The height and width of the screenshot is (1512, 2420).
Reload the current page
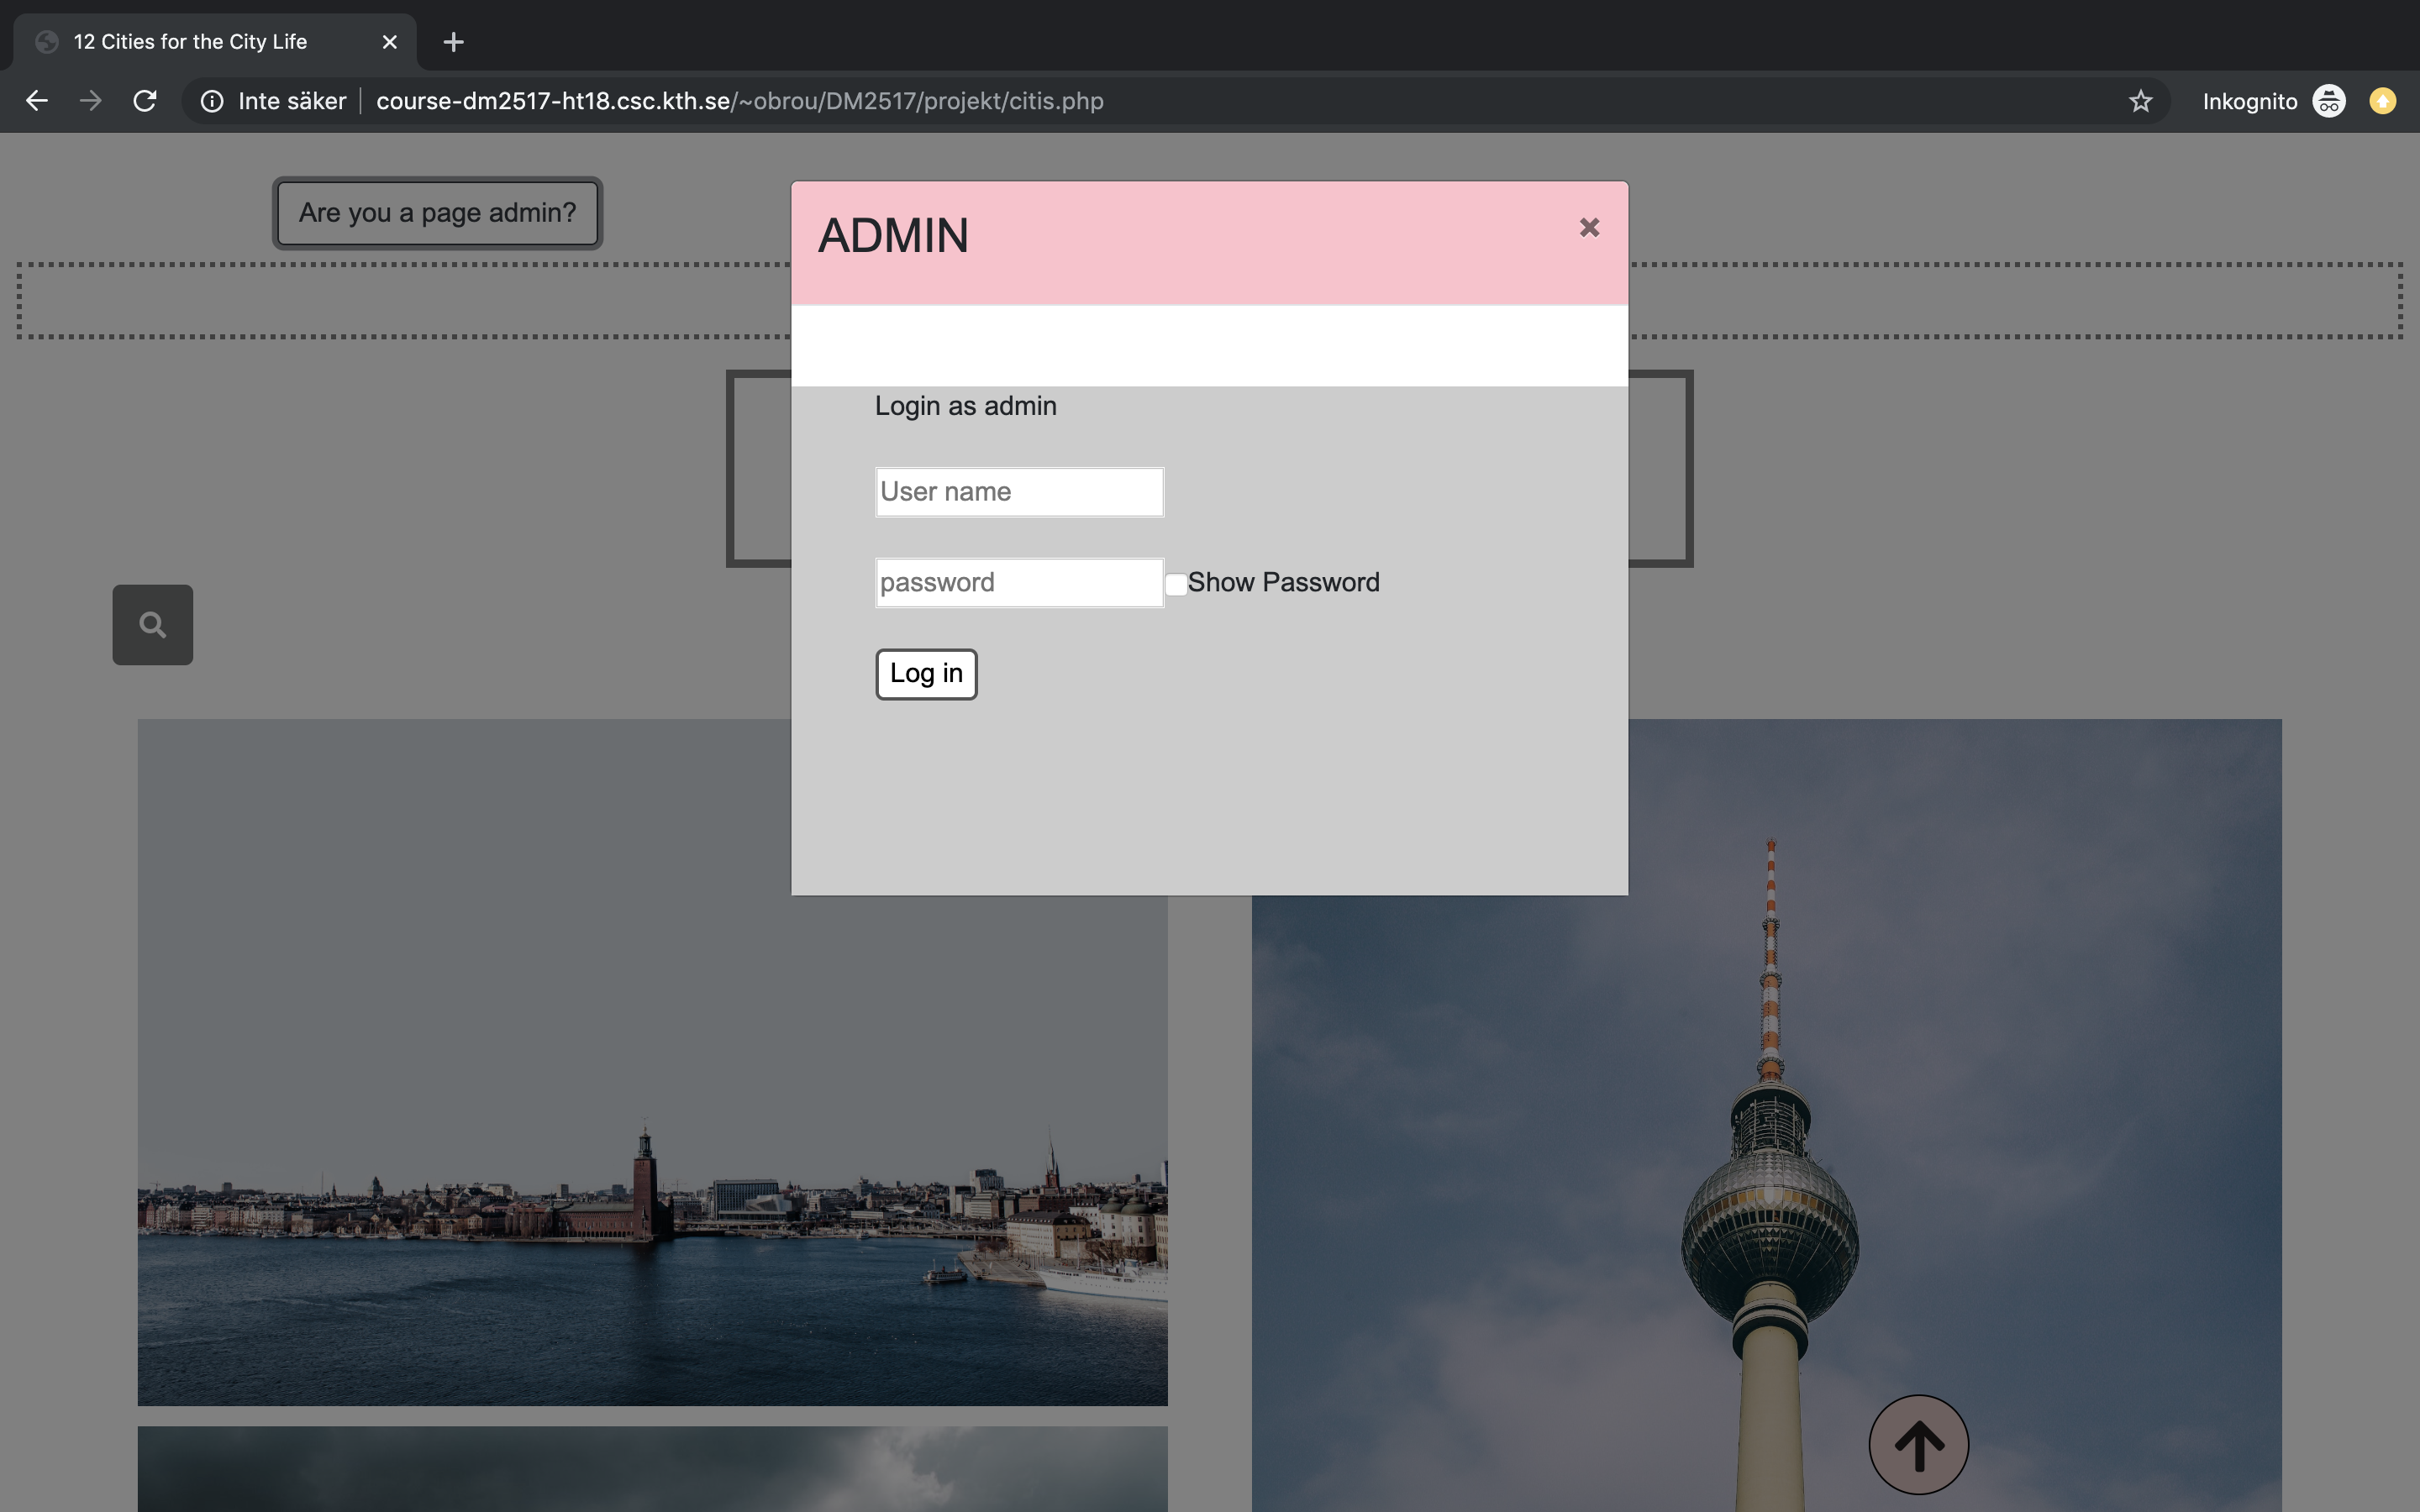[145, 101]
